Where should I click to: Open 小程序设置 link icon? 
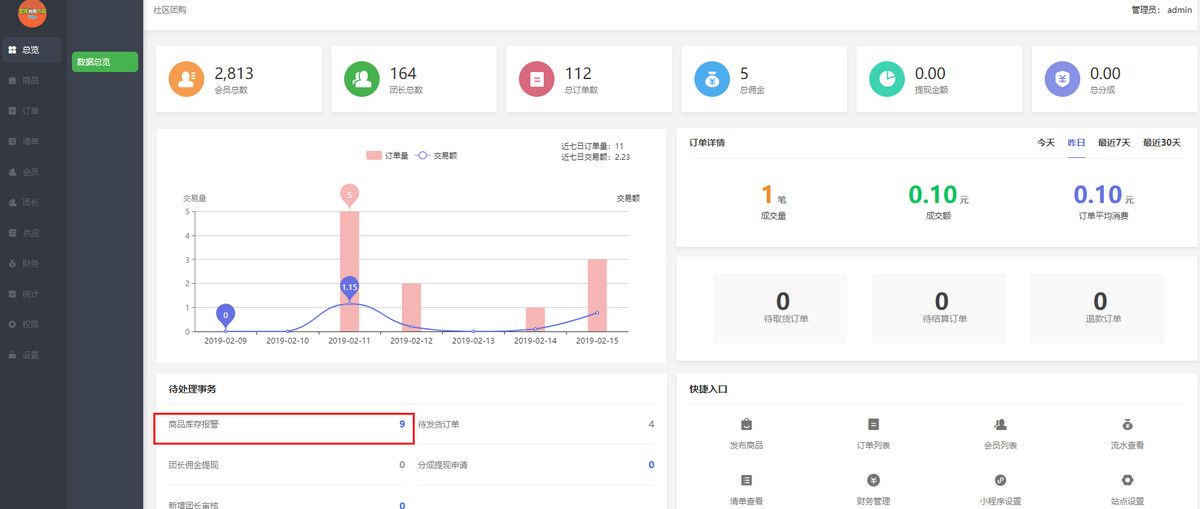click(1000, 481)
